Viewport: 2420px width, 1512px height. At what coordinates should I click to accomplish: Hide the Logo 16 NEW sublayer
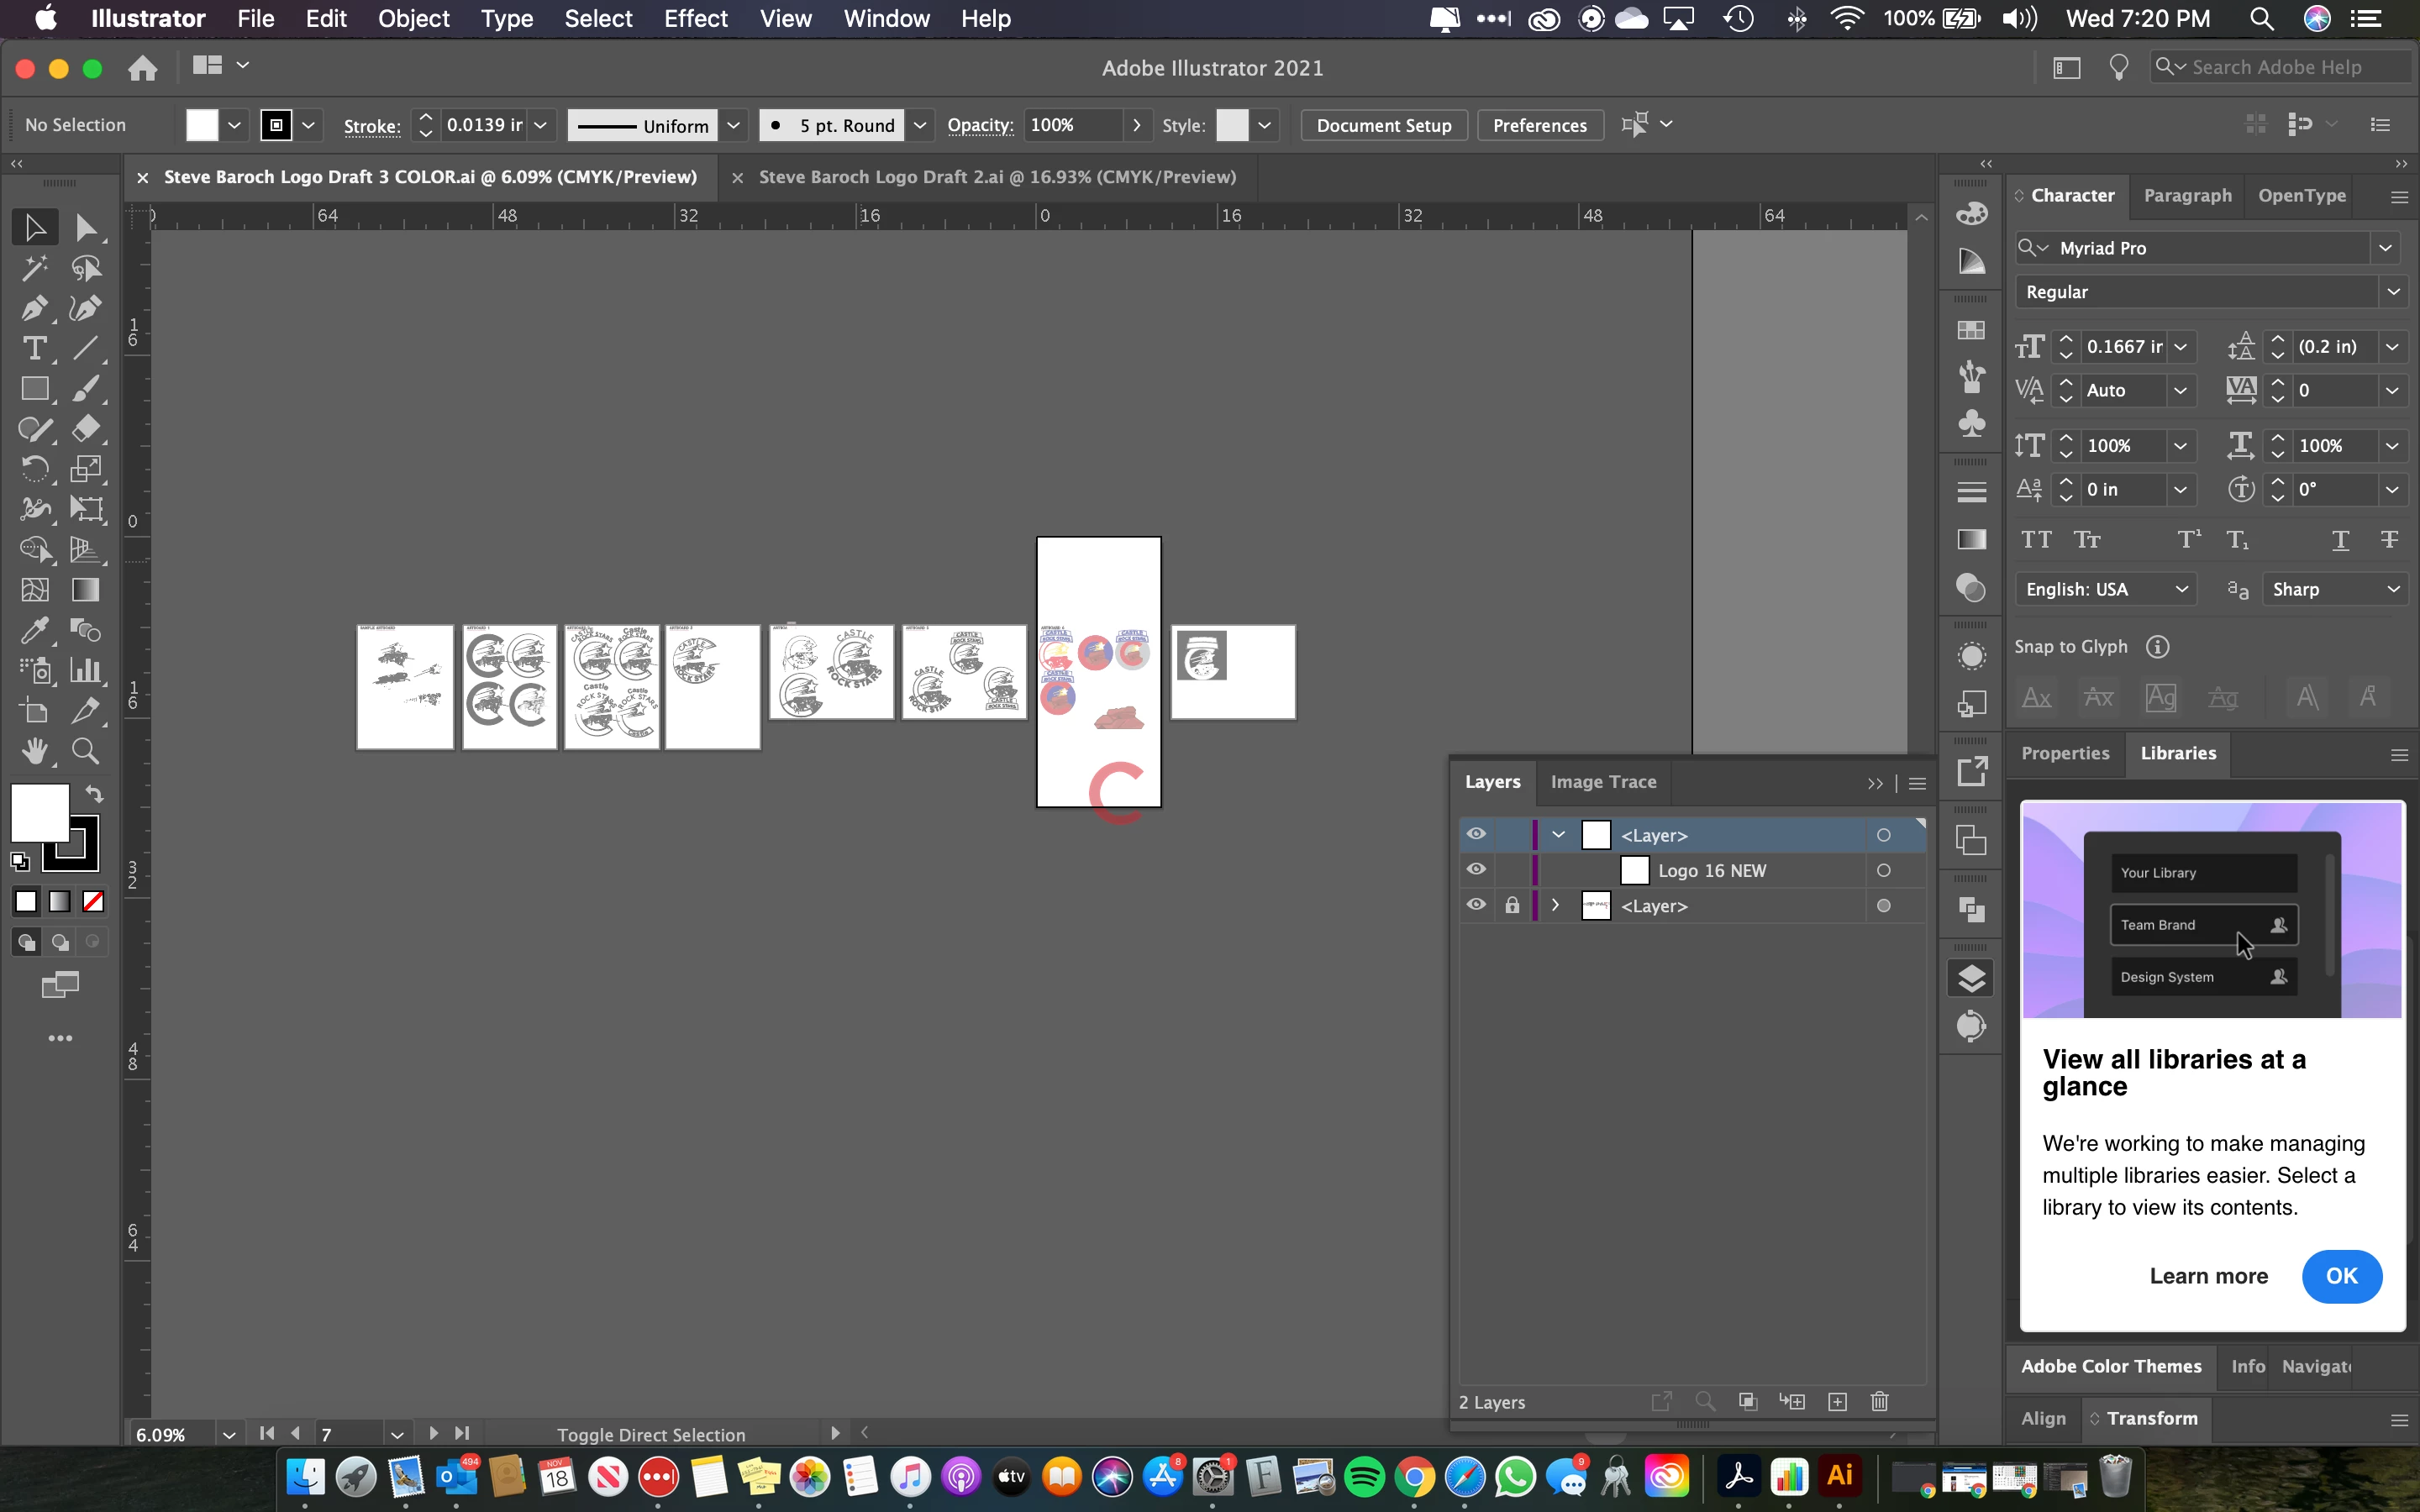click(1476, 869)
